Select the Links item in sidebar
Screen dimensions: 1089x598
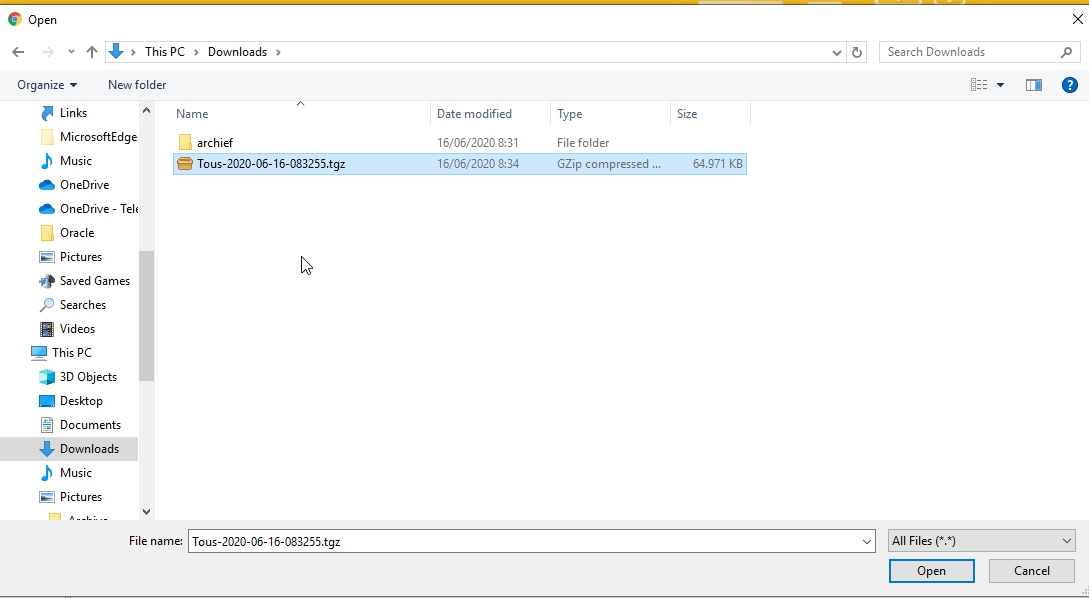(74, 113)
